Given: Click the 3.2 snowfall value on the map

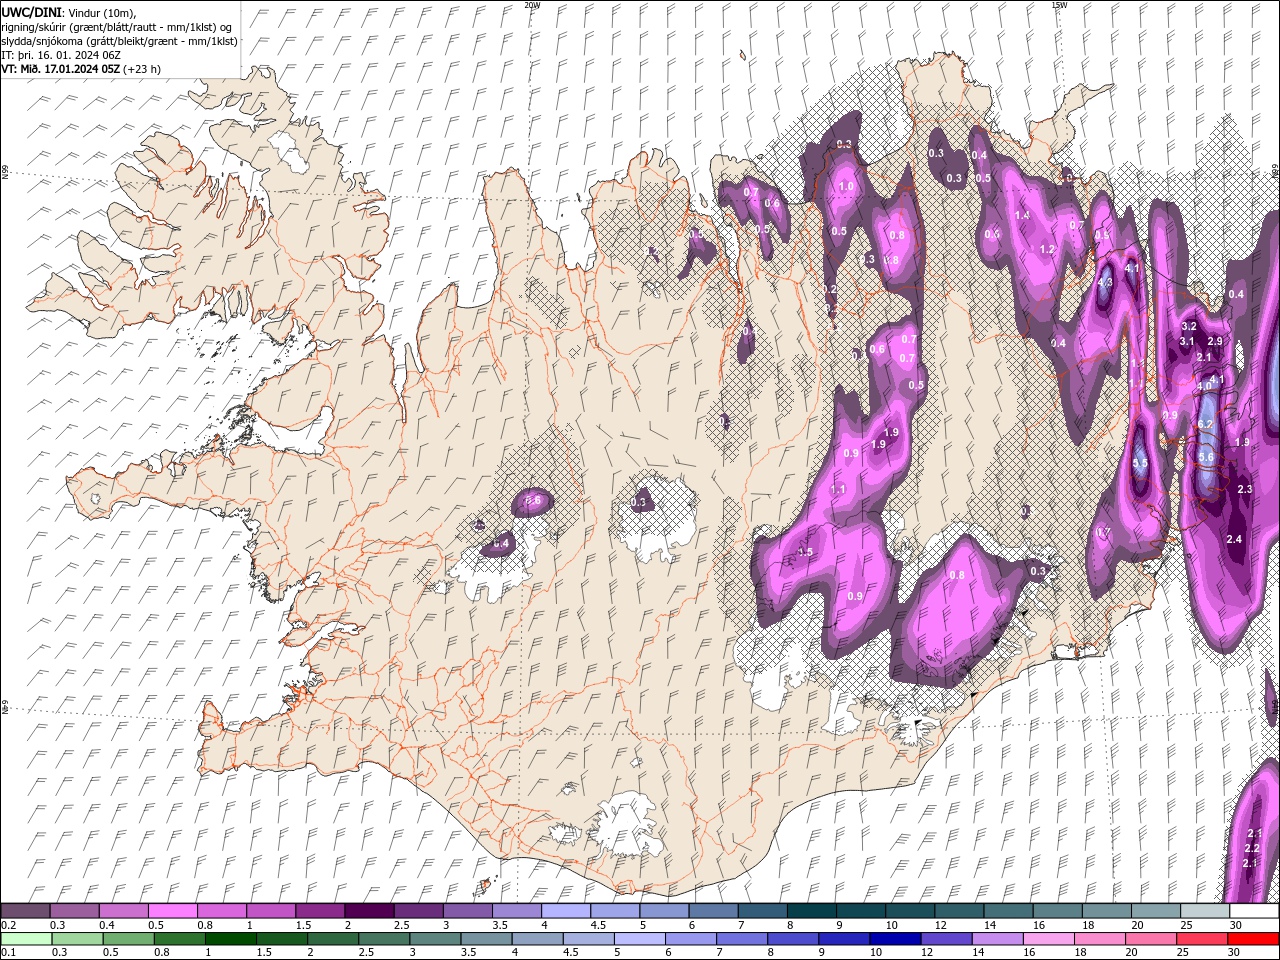Looking at the screenshot, I should pos(1189,327).
